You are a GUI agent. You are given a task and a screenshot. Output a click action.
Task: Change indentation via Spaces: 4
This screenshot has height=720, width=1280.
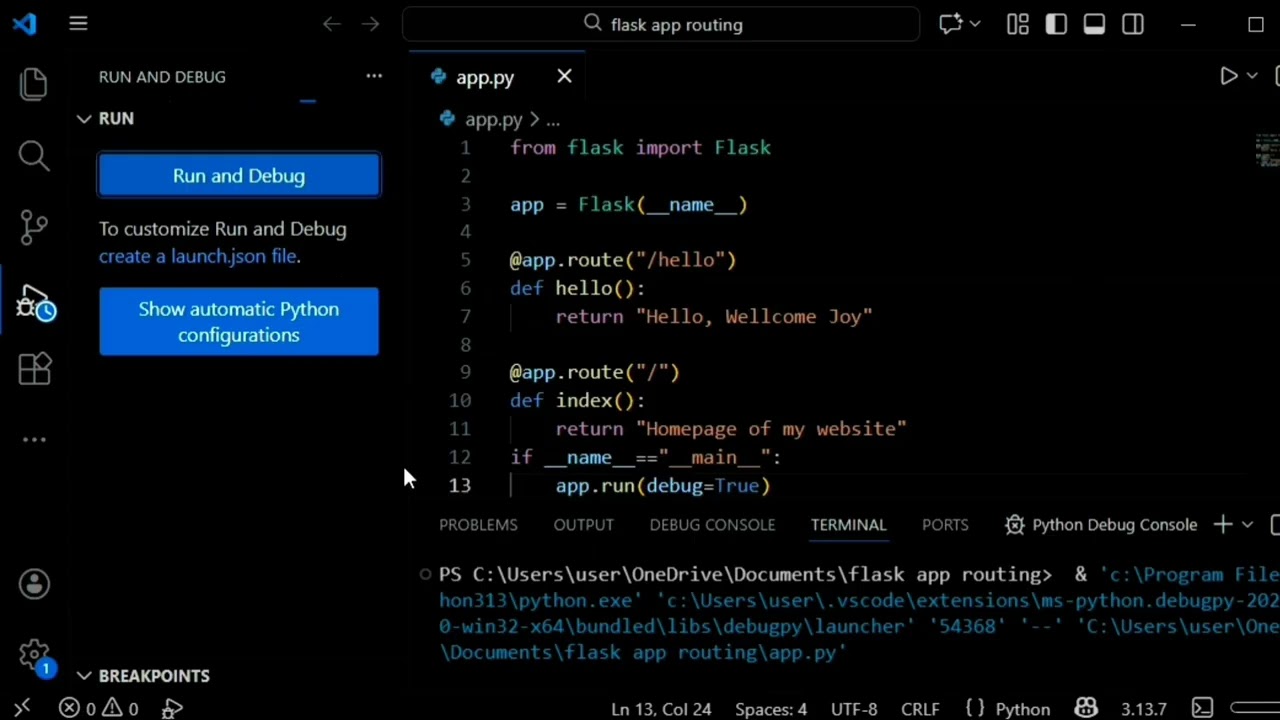771,709
